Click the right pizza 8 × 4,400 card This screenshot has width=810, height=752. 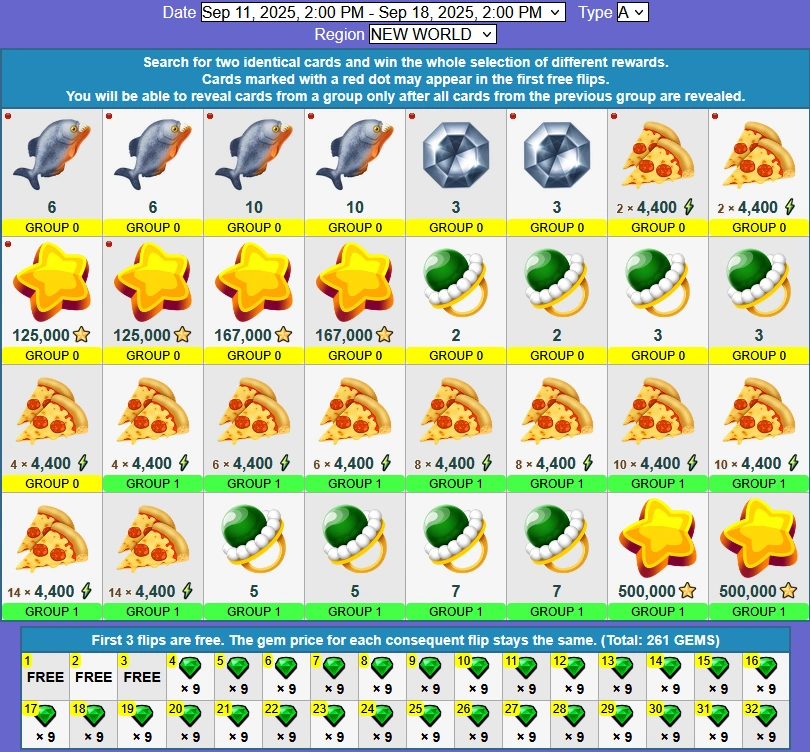[557, 429]
